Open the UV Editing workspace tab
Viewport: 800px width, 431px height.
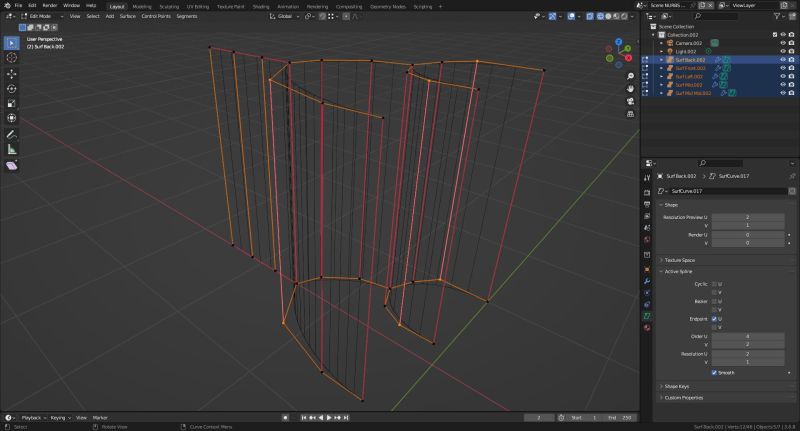tap(198, 7)
